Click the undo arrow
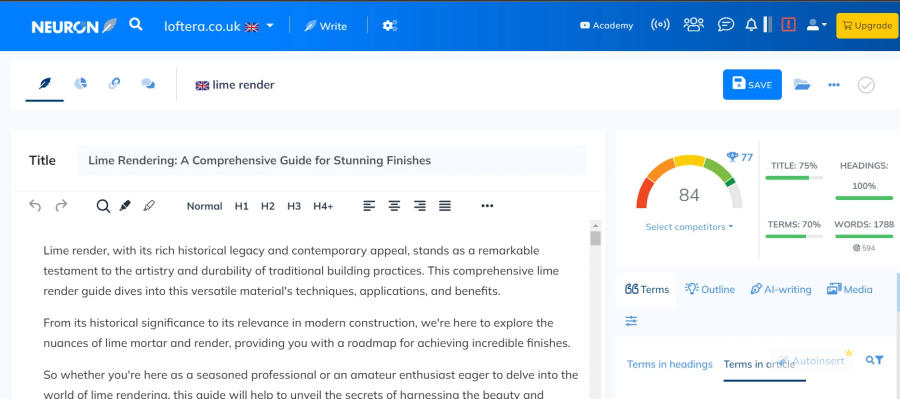Screen dimensions: 900x399 coord(35,206)
